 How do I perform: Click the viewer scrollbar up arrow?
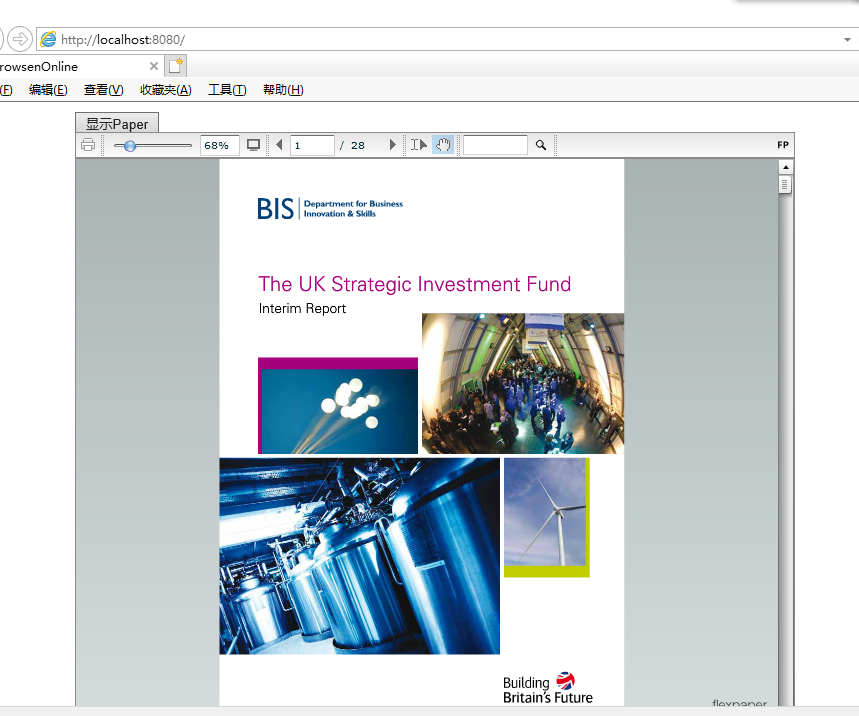click(786, 167)
